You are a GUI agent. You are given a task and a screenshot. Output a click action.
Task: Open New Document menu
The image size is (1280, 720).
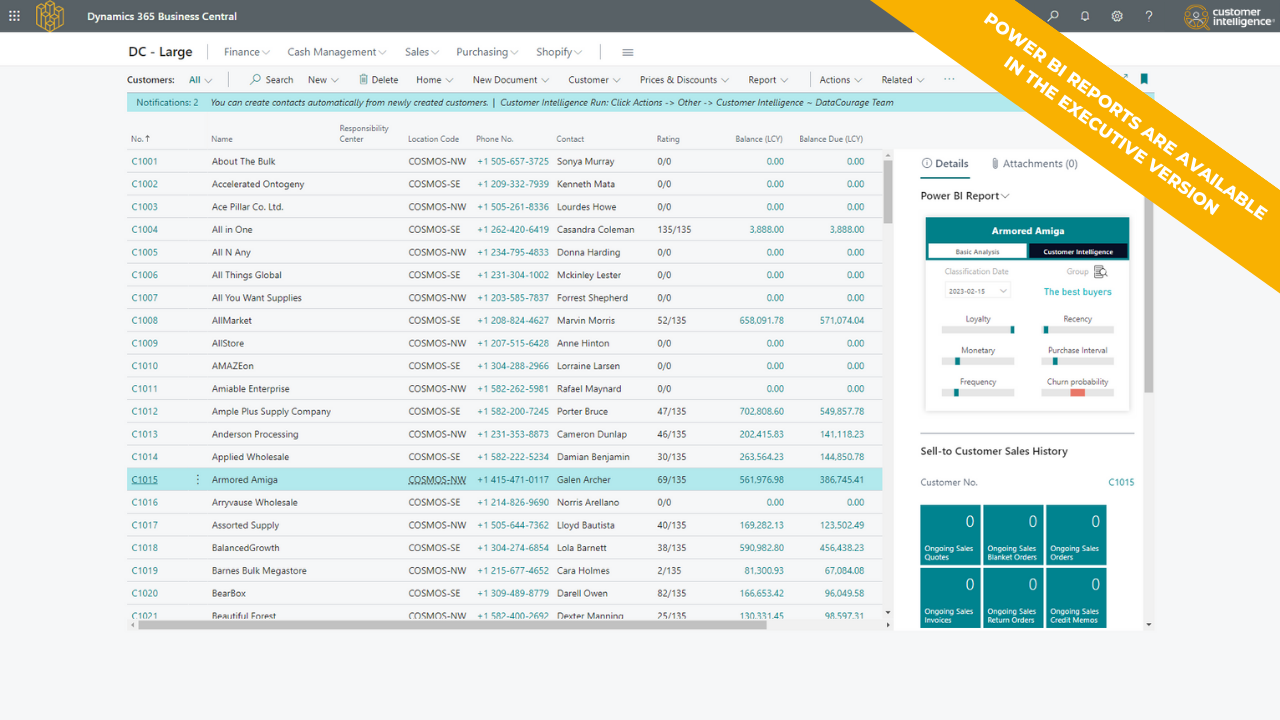(x=511, y=80)
